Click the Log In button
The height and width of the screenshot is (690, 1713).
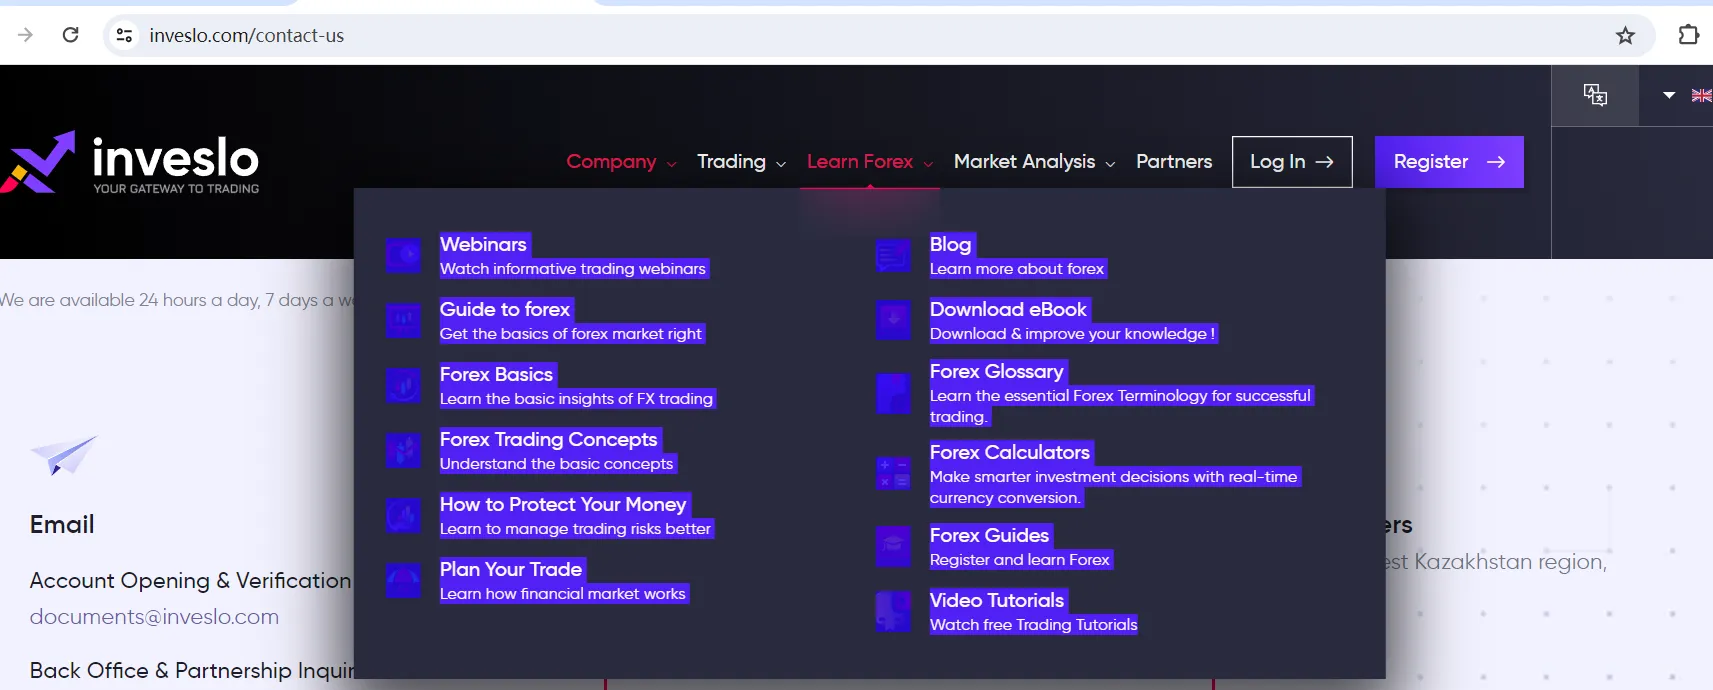click(x=1292, y=162)
